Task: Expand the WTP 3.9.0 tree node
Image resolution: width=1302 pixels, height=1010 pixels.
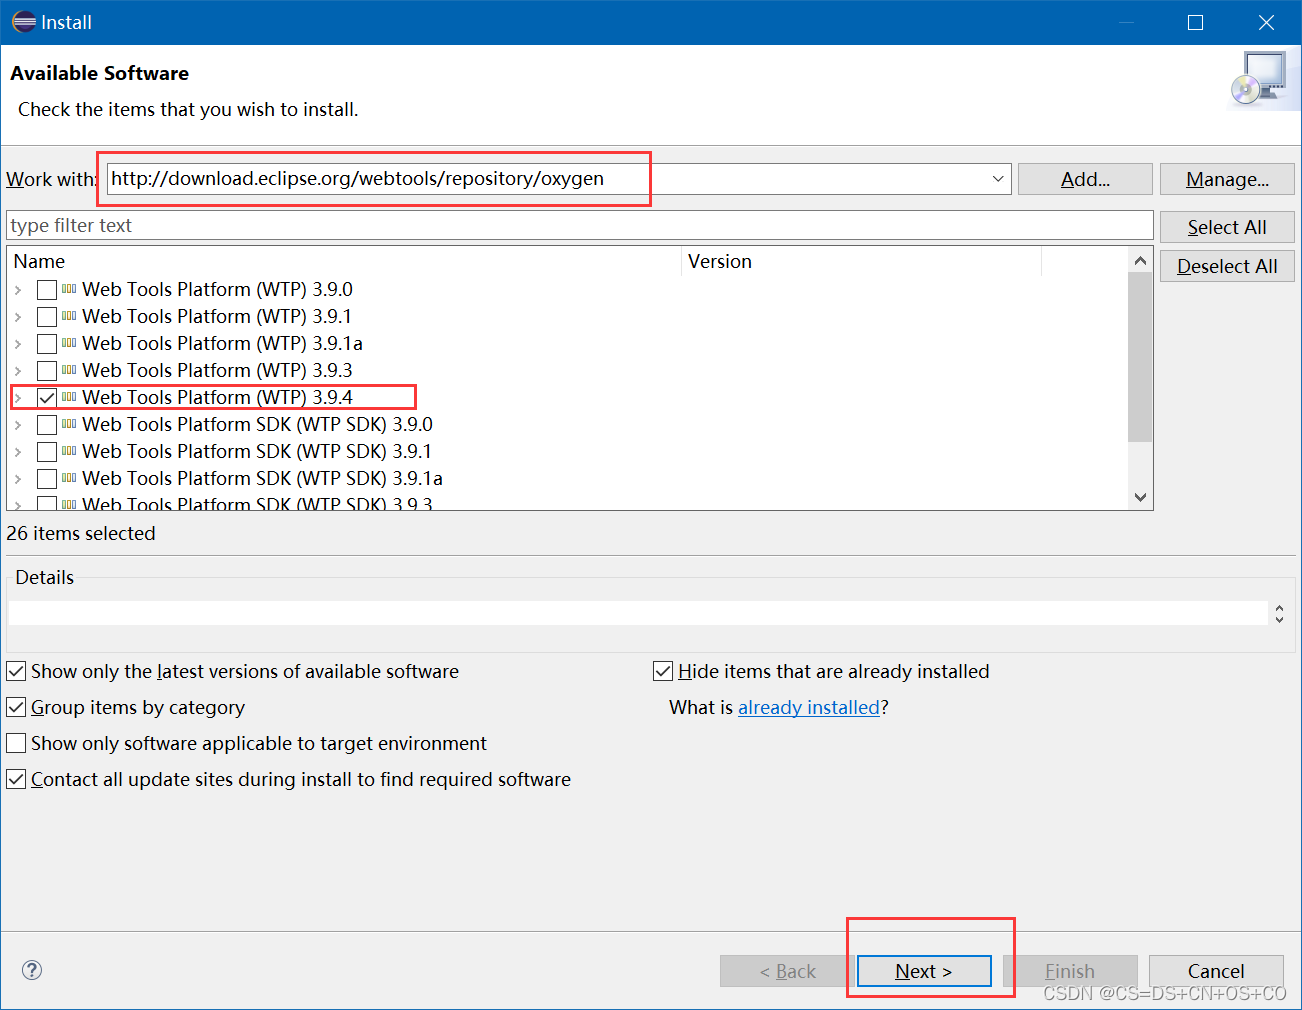Action: [18, 290]
